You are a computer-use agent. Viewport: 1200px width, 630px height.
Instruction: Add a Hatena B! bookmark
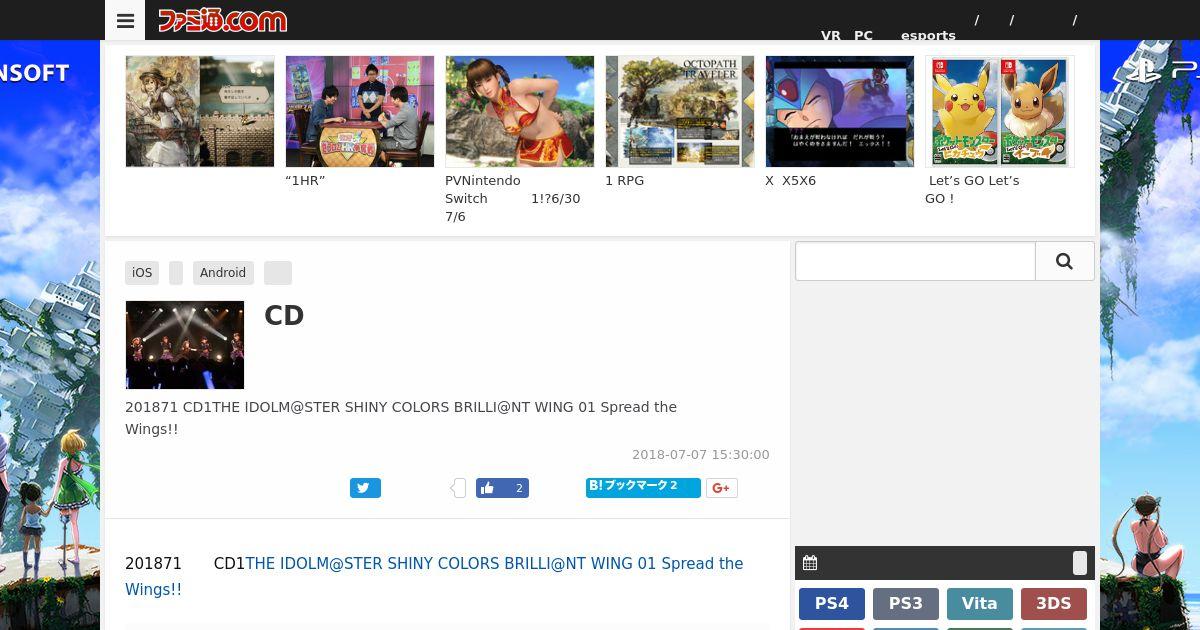click(x=643, y=487)
